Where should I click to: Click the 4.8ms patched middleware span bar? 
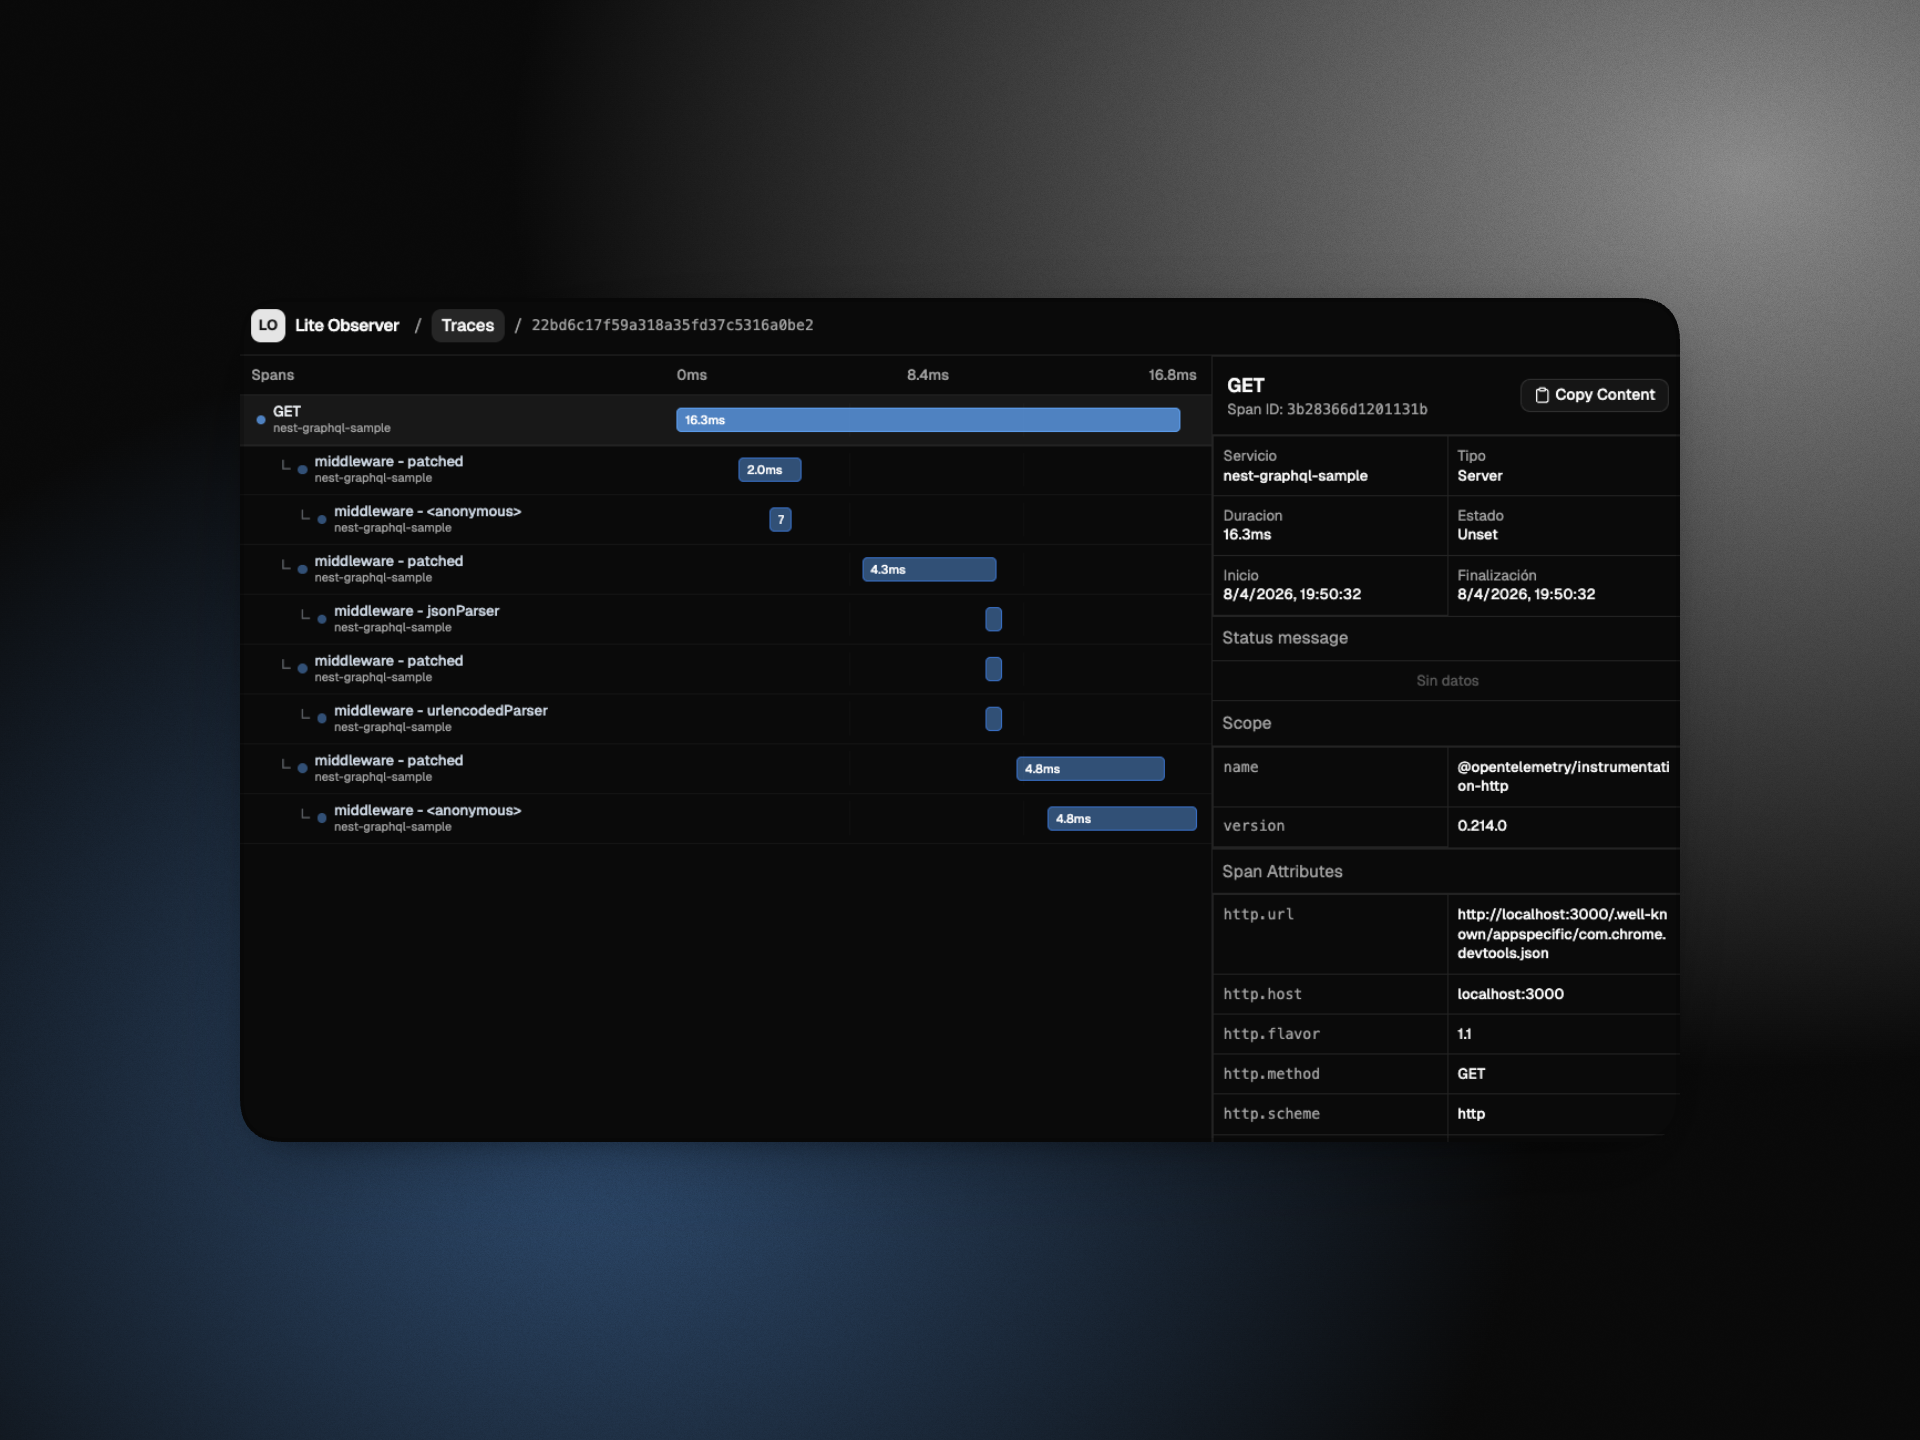point(1090,769)
